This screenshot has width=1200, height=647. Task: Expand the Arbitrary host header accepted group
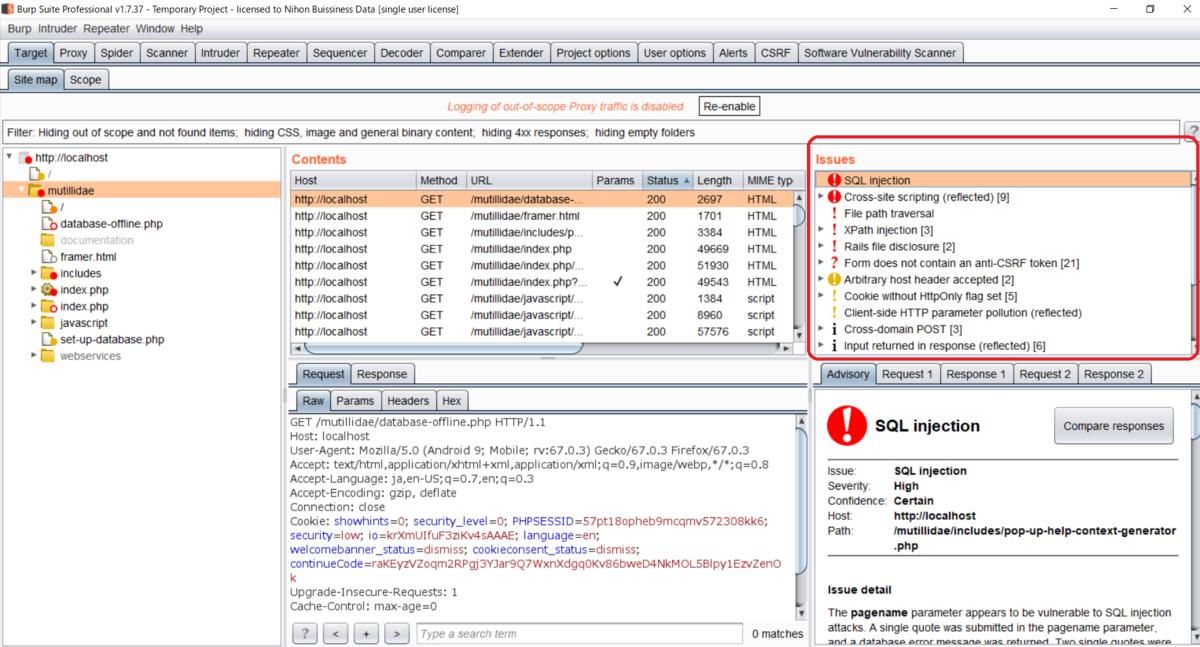coord(821,280)
